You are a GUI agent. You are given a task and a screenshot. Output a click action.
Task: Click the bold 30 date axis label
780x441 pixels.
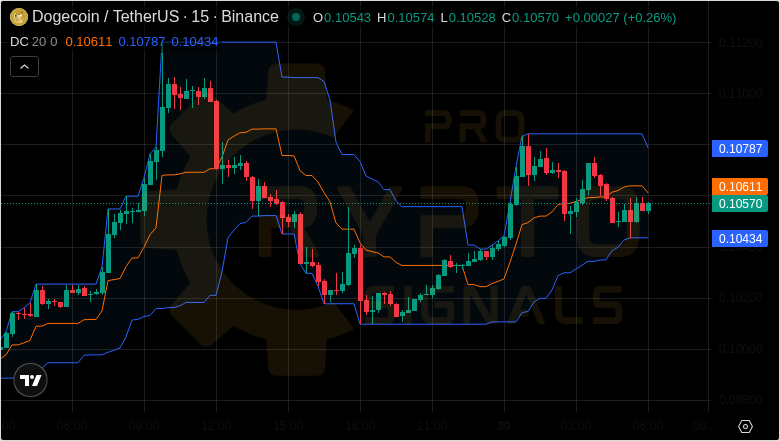pyautogui.click(x=504, y=427)
